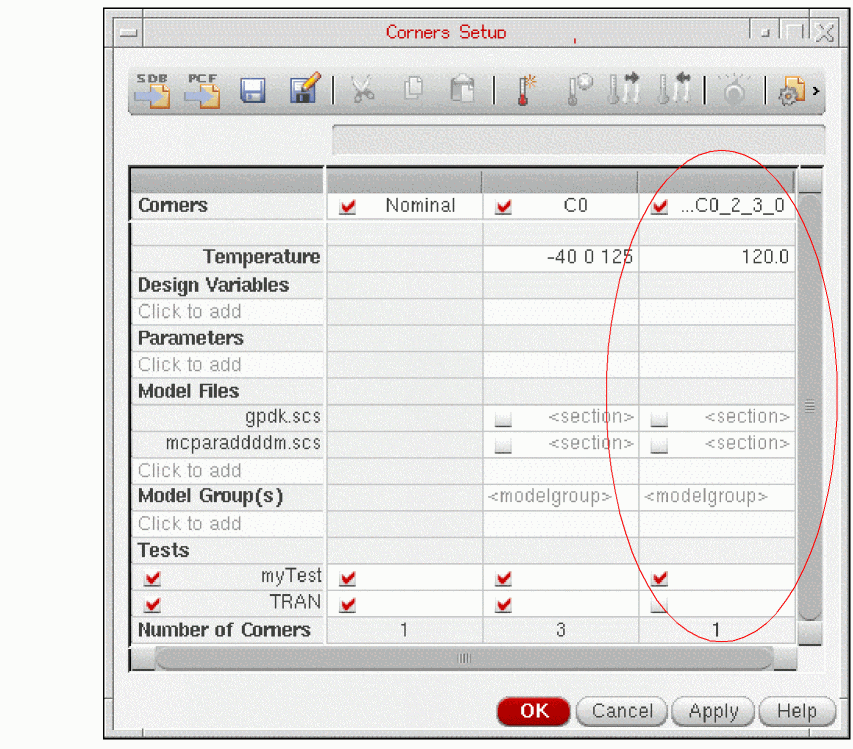Click the Apply button

[713, 711]
